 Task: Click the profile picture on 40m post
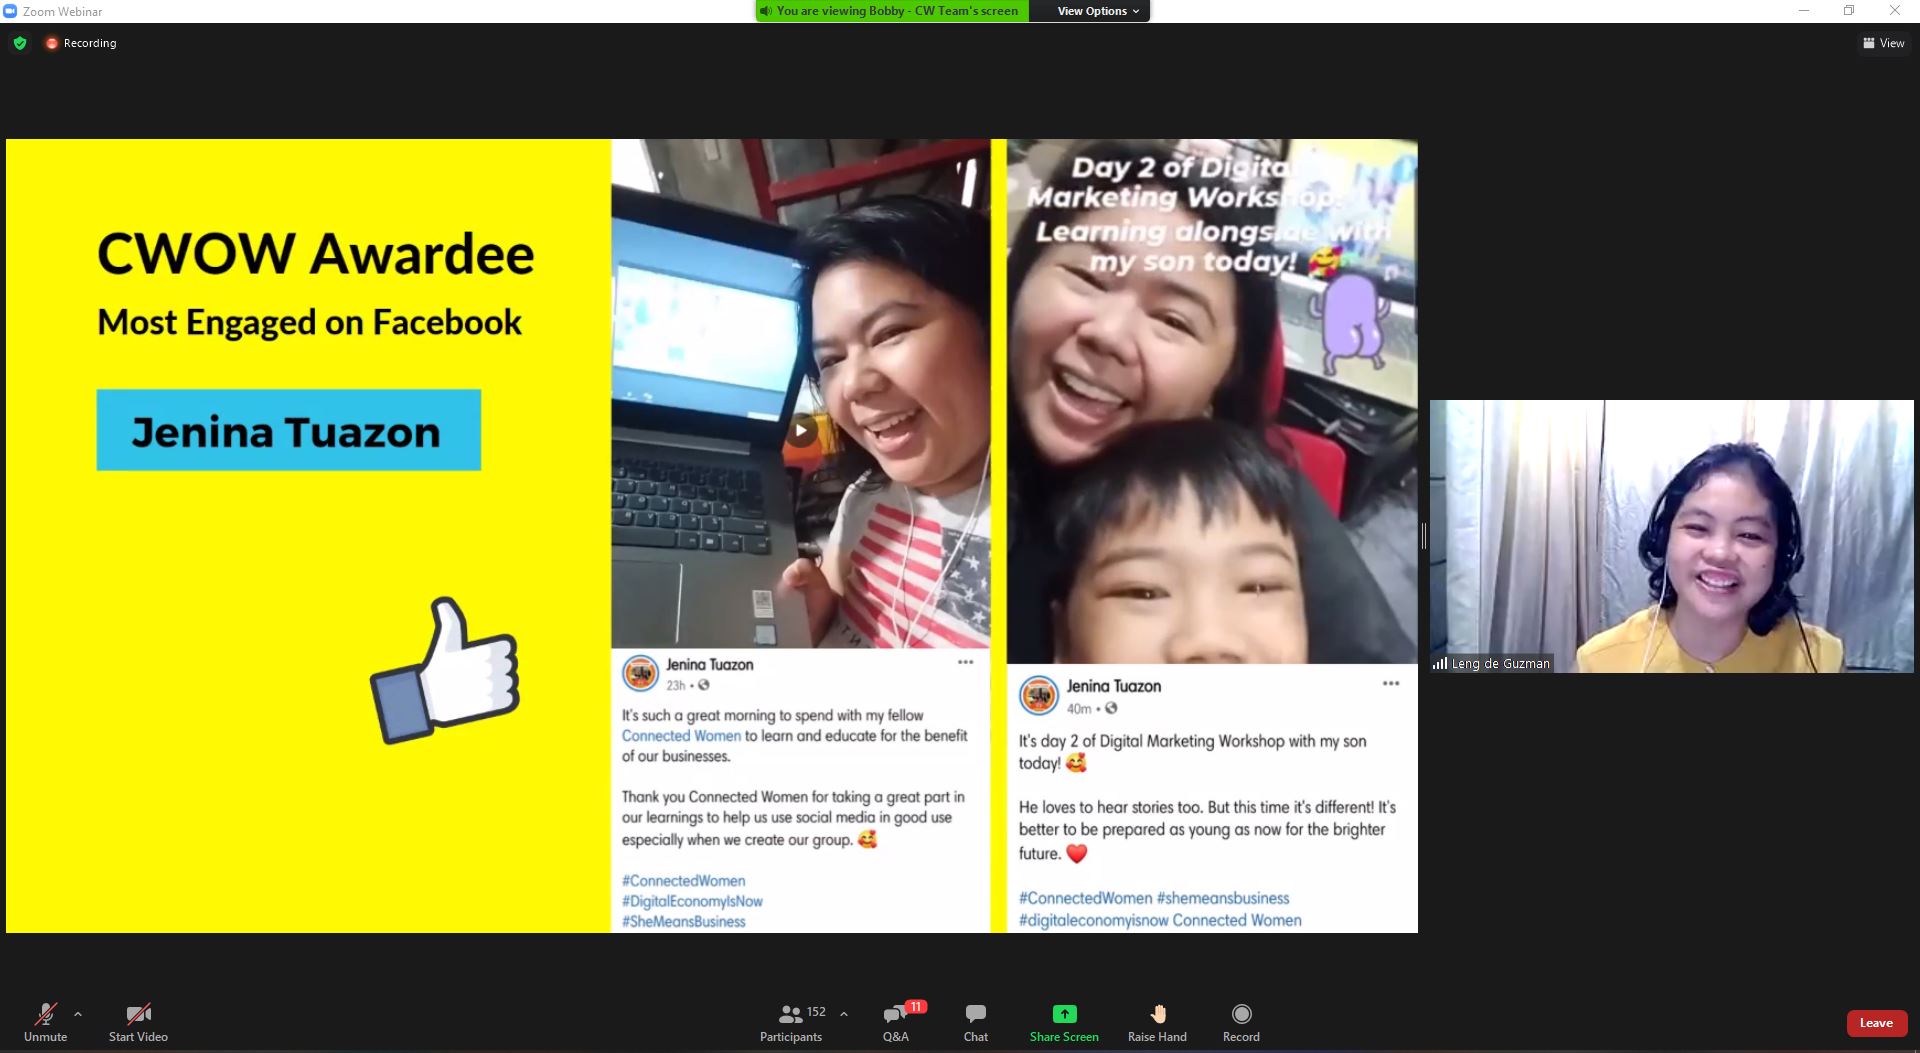point(1038,695)
